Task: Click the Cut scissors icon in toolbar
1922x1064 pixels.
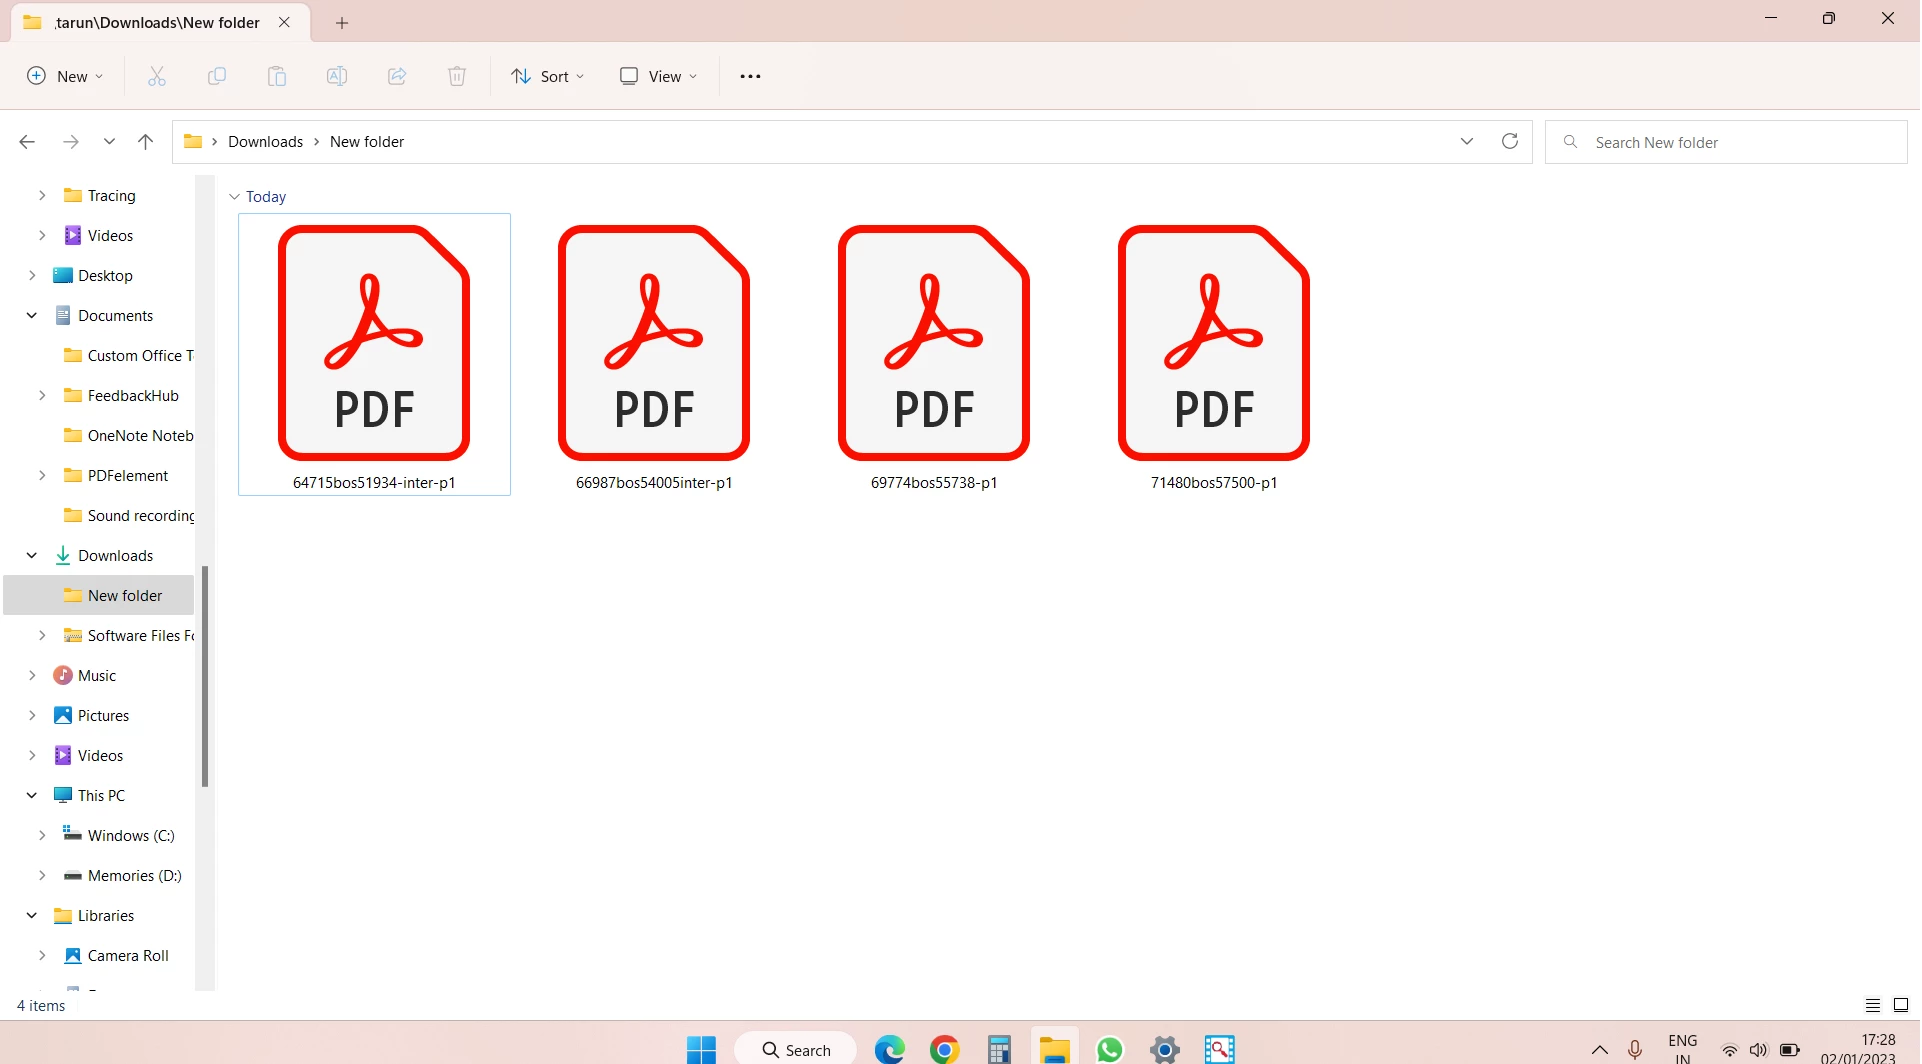Action: pyautogui.click(x=157, y=76)
